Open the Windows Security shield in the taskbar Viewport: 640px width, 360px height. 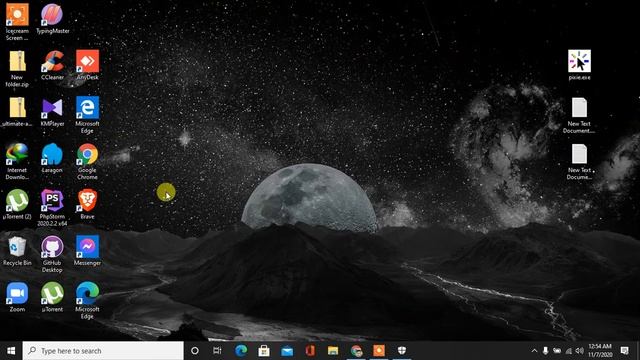(402, 351)
